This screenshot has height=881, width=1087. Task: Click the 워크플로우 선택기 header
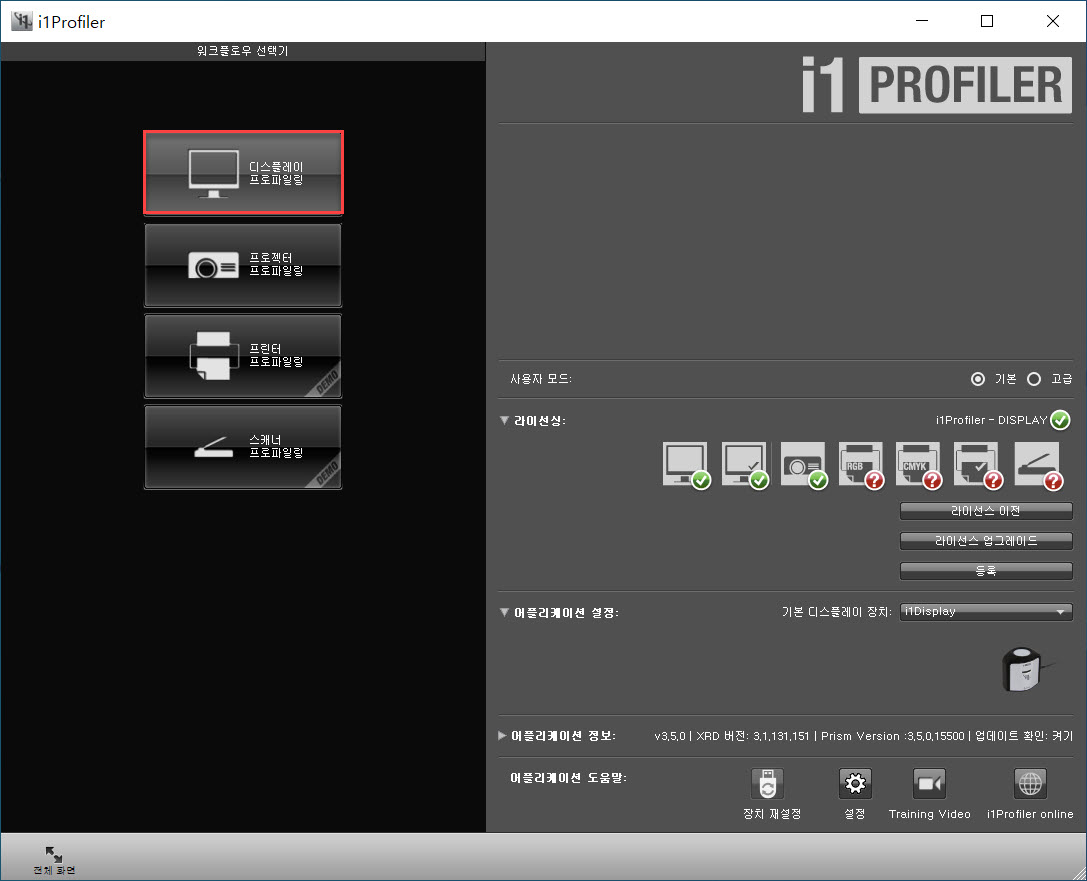tap(243, 51)
